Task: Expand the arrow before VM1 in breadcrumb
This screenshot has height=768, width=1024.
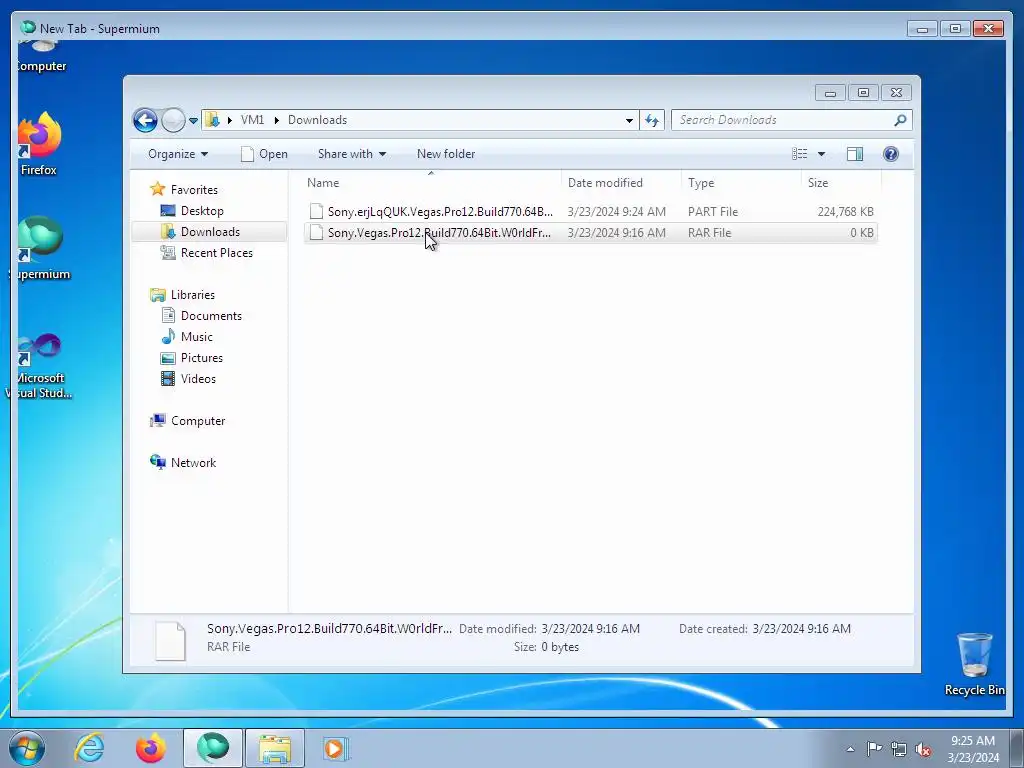Action: pyautogui.click(x=230, y=120)
